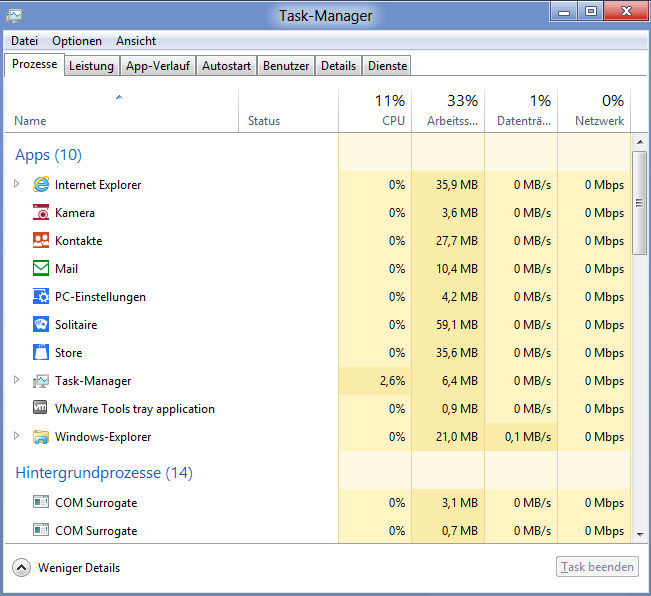
Task: Click the vertical scrollbar thumb
Action: 639,203
